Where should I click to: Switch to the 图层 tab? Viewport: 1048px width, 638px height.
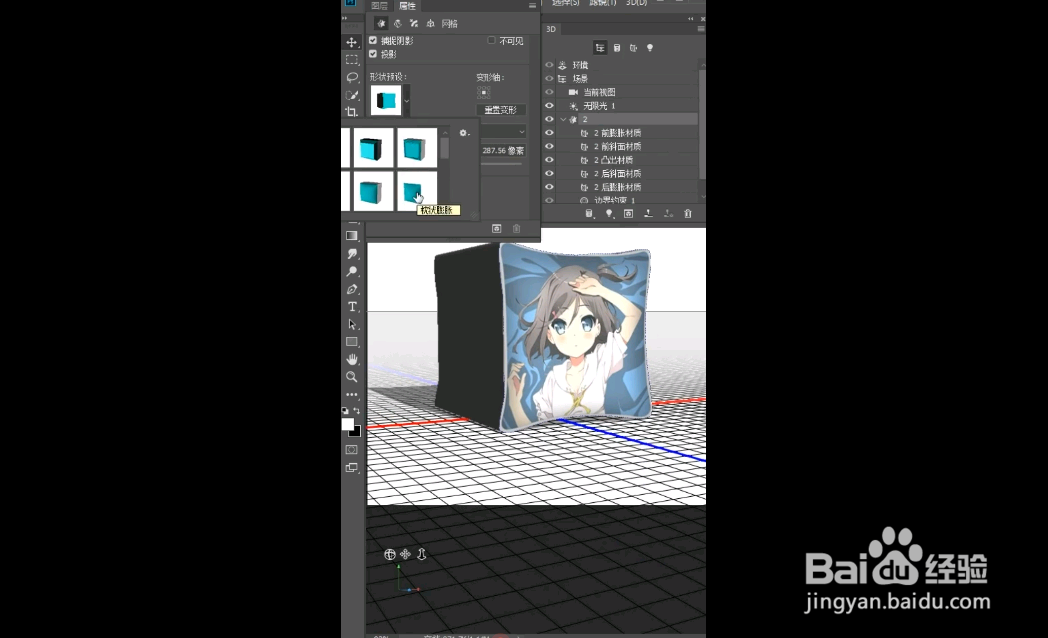[380, 6]
